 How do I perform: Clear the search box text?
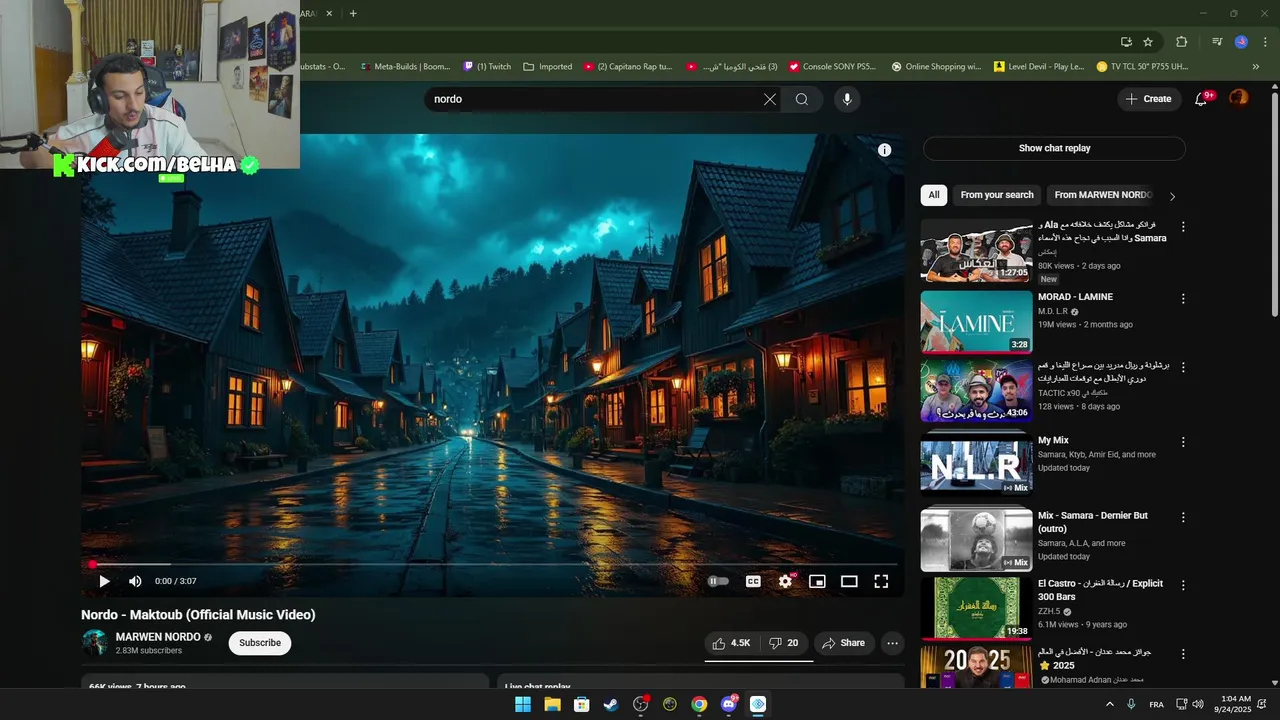coord(769,99)
